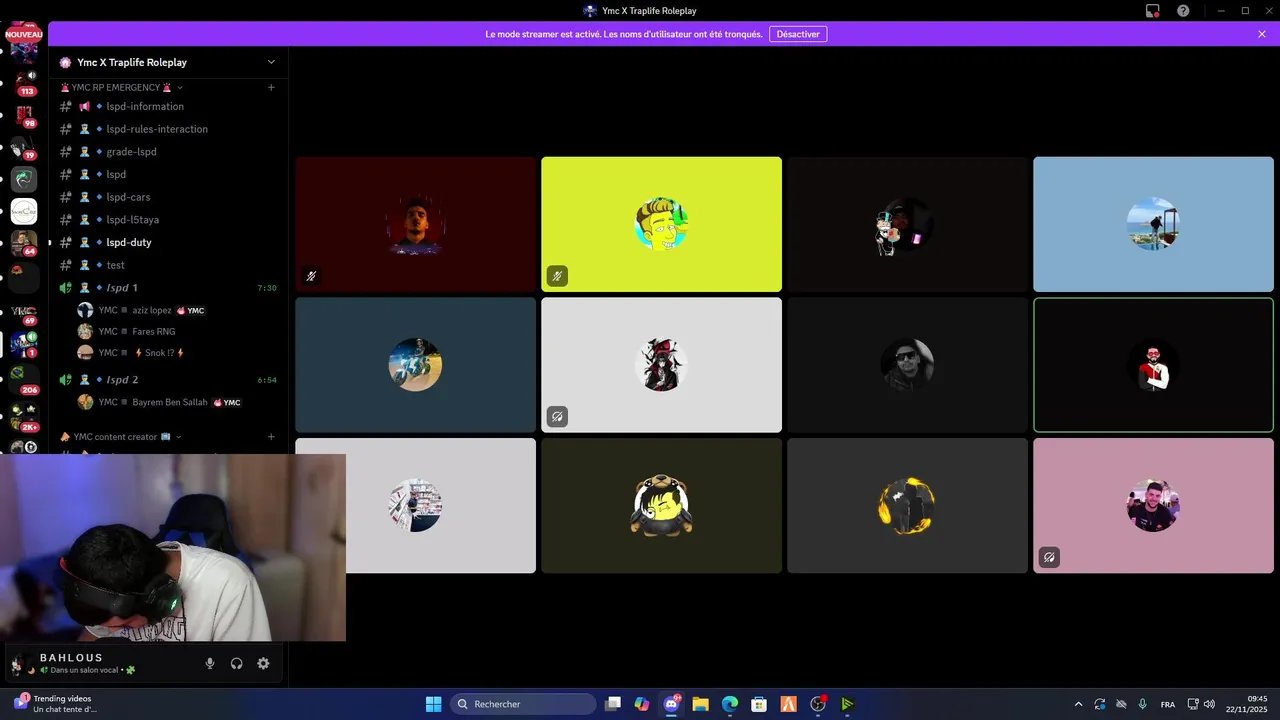This screenshot has height=720, width=1280.
Task: Collapse the YMC content creator category
Action: click(122, 437)
